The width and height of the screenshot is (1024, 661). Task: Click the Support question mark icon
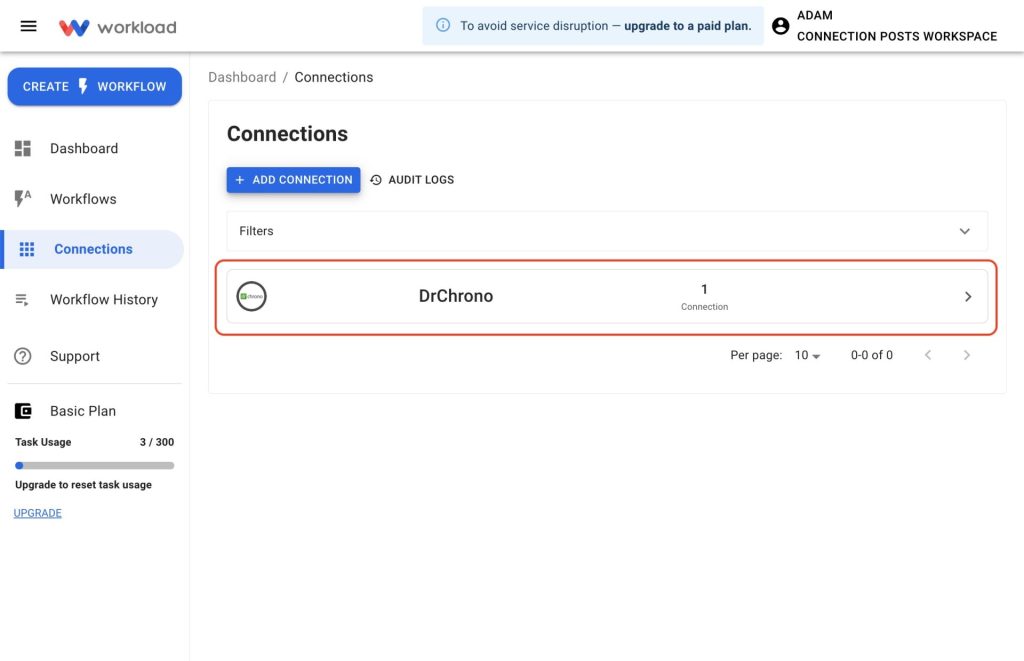pyautogui.click(x=23, y=356)
